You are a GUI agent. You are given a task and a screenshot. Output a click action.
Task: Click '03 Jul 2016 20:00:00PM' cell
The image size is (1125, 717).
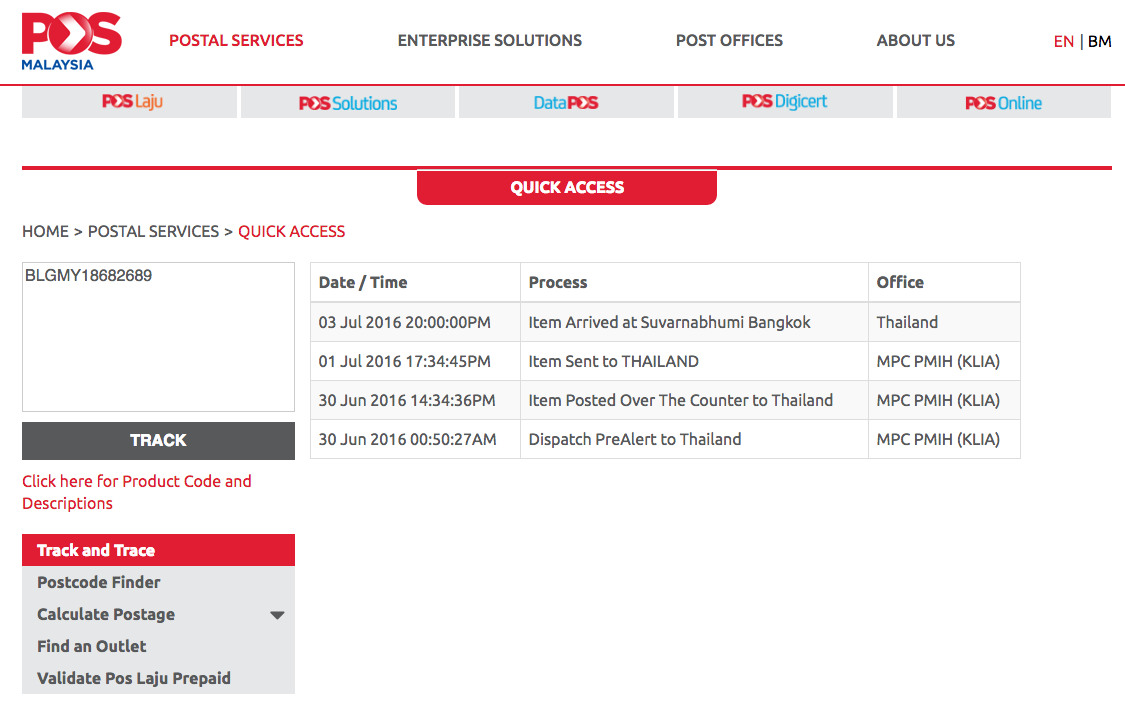415,322
